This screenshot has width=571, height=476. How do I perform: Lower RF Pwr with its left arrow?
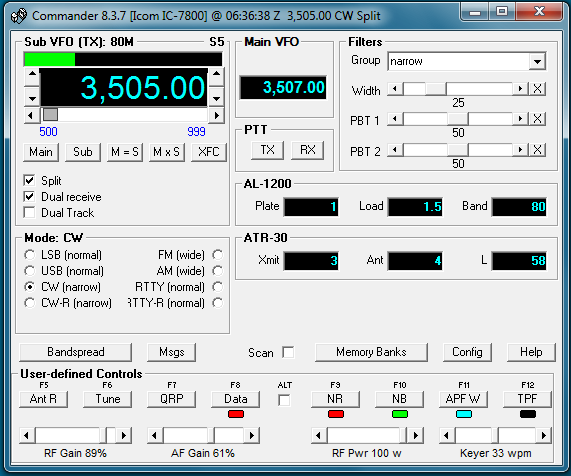click(x=319, y=435)
